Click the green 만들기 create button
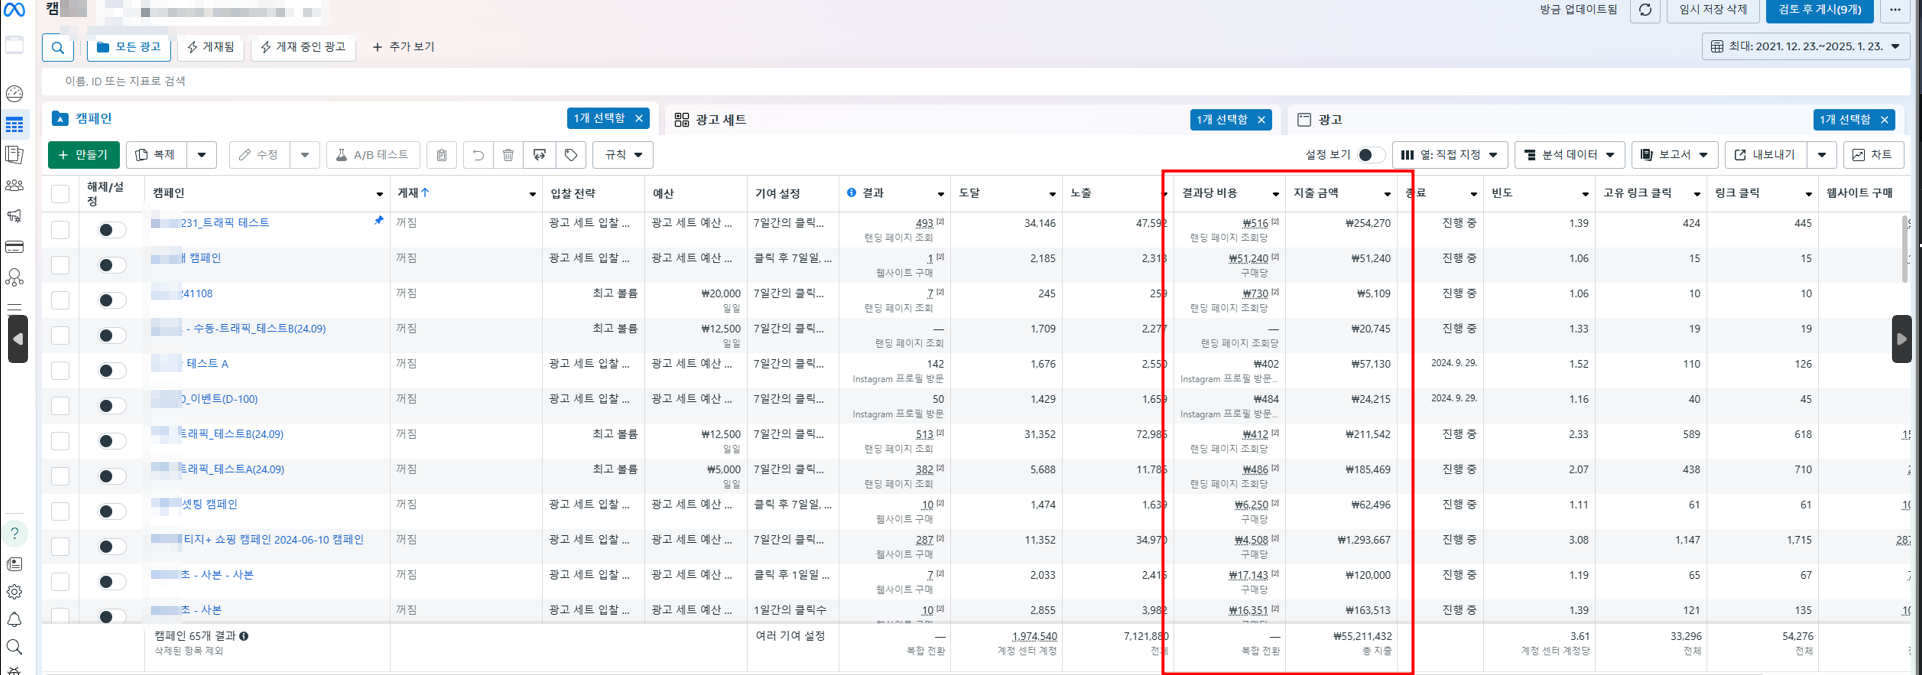This screenshot has width=1922, height=675. (x=84, y=155)
